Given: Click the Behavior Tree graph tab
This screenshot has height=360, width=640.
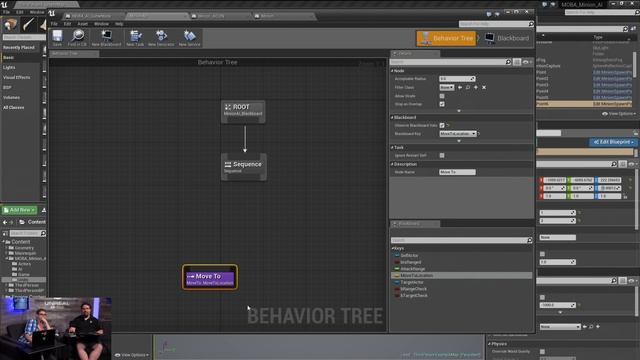Looking at the screenshot, I should (74, 53).
